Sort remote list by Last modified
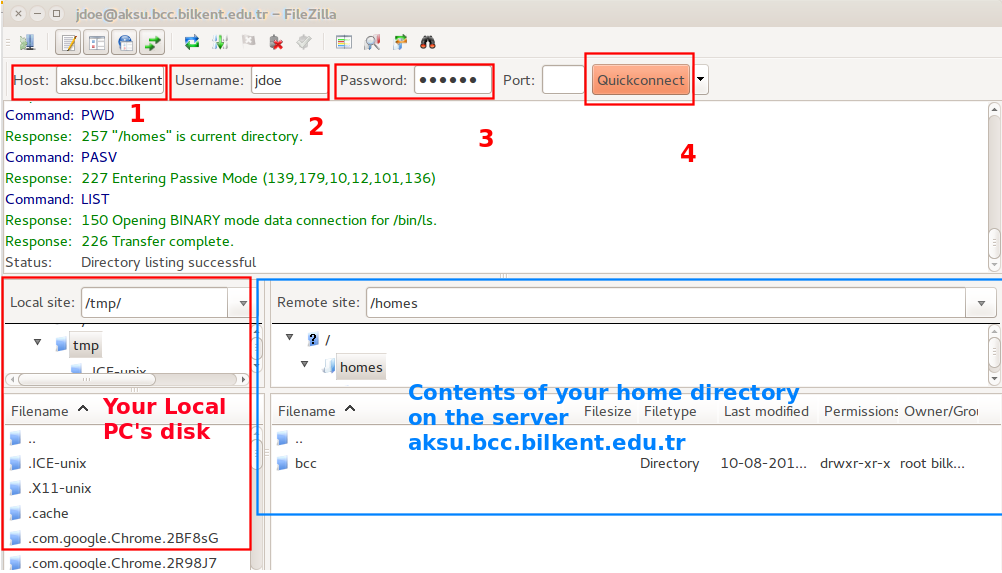1002x573 pixels. tap(766, 411)
